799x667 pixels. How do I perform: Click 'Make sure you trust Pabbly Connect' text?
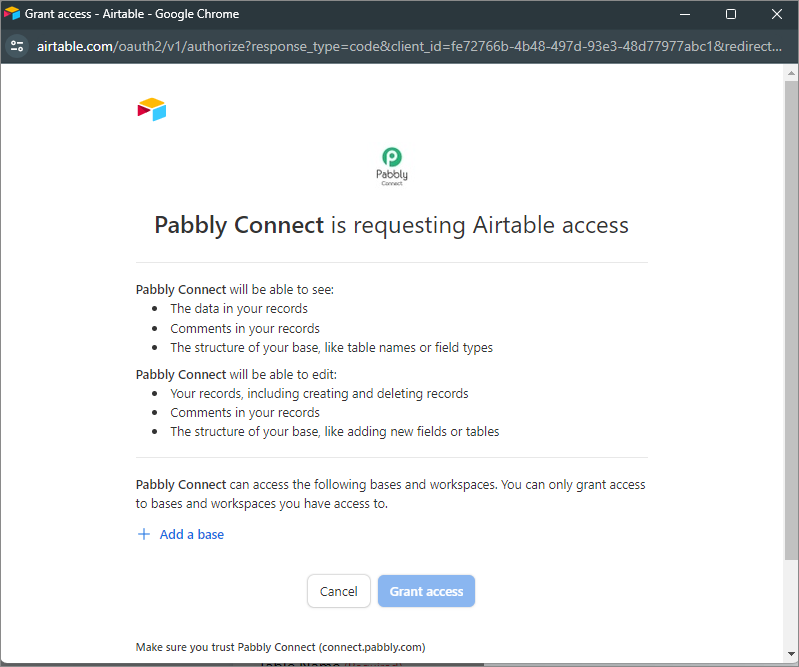pos(280,647)
